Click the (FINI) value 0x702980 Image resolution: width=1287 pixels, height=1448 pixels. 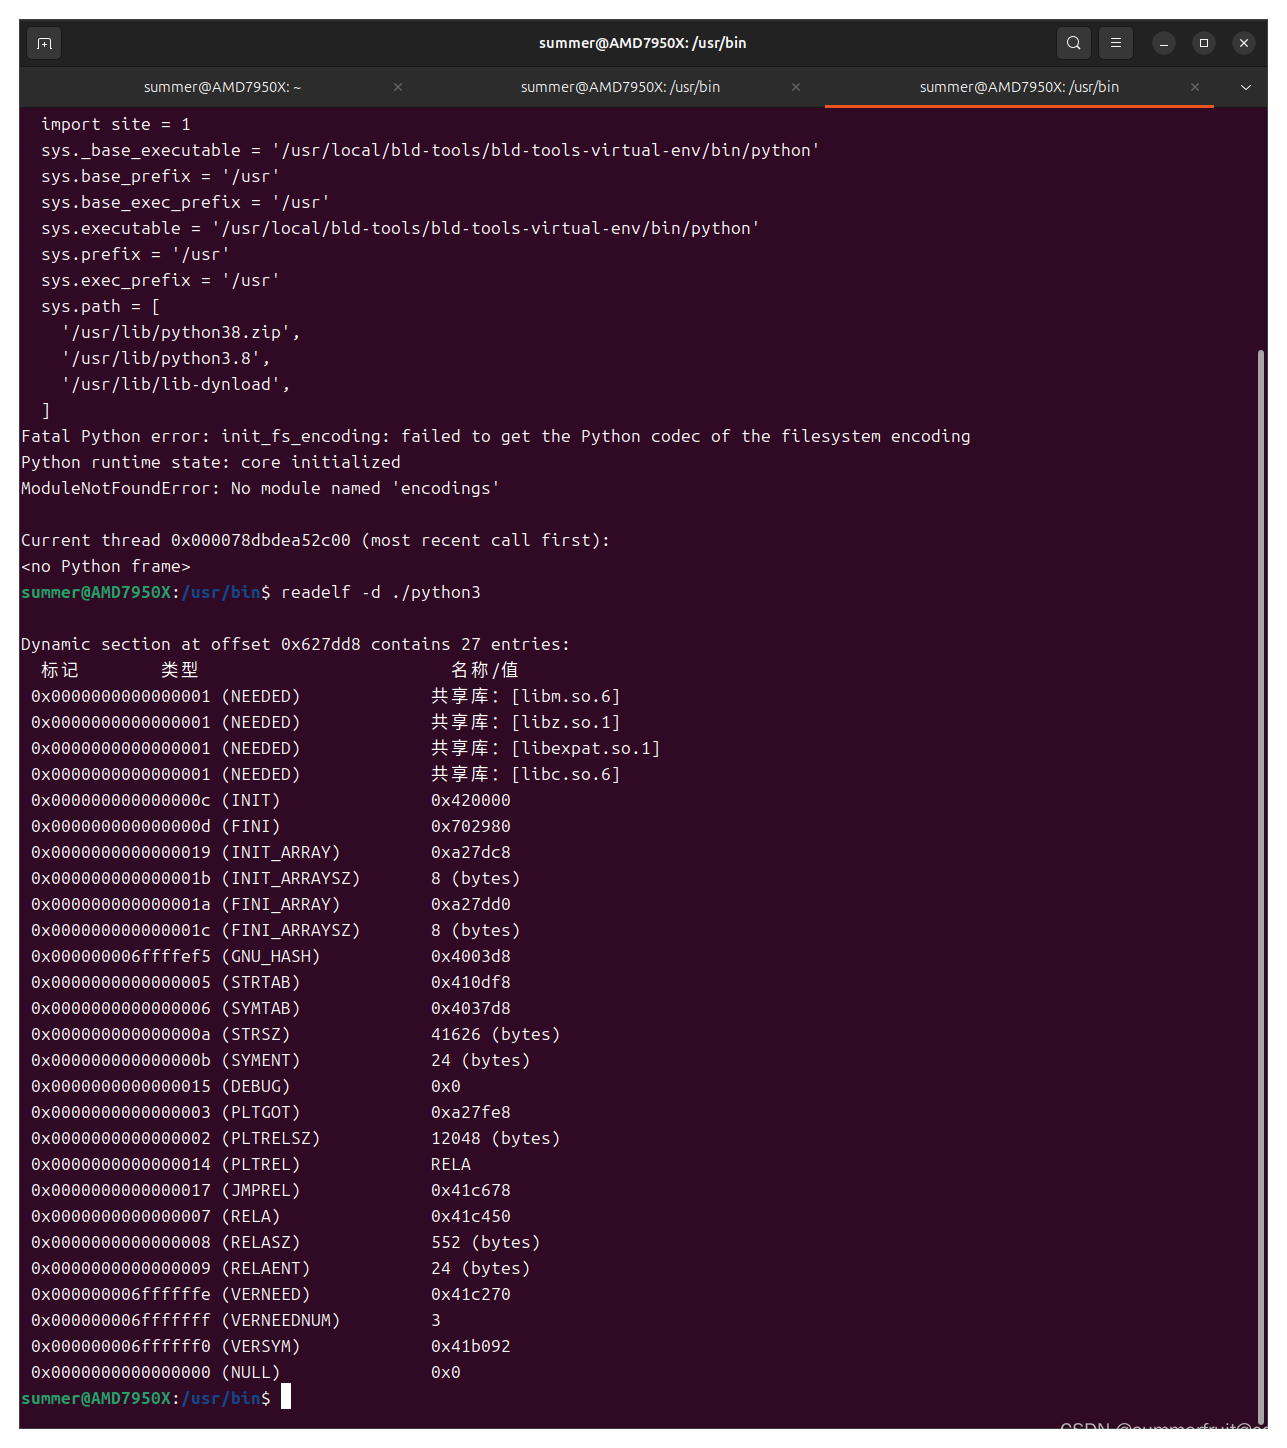click(x=471, y=826)
